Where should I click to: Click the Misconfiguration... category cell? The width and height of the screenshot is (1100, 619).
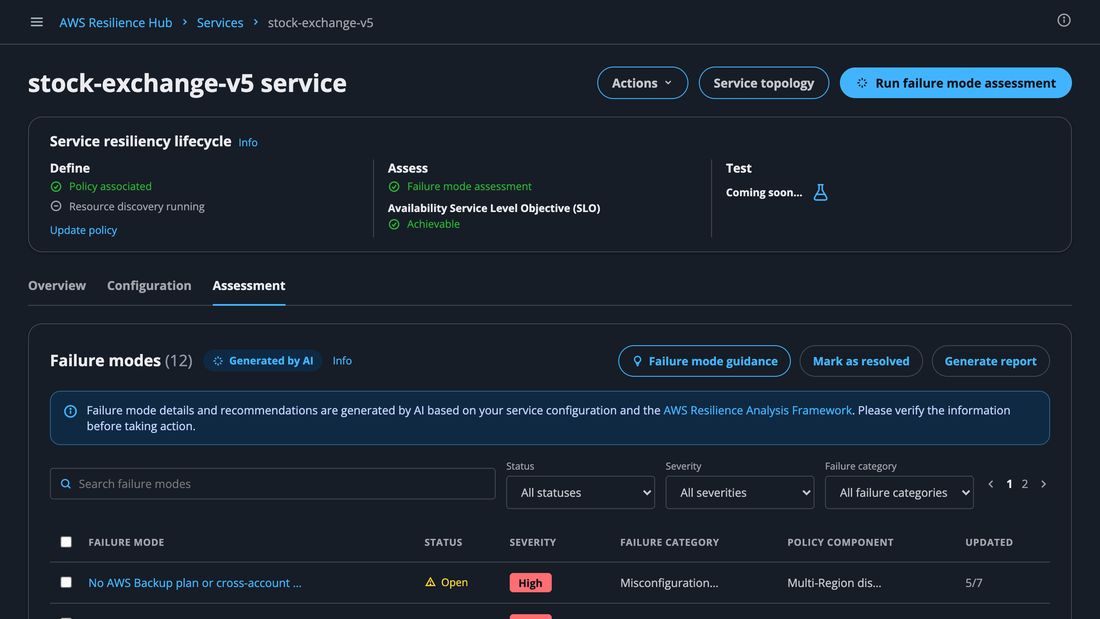tap(669, 583)
